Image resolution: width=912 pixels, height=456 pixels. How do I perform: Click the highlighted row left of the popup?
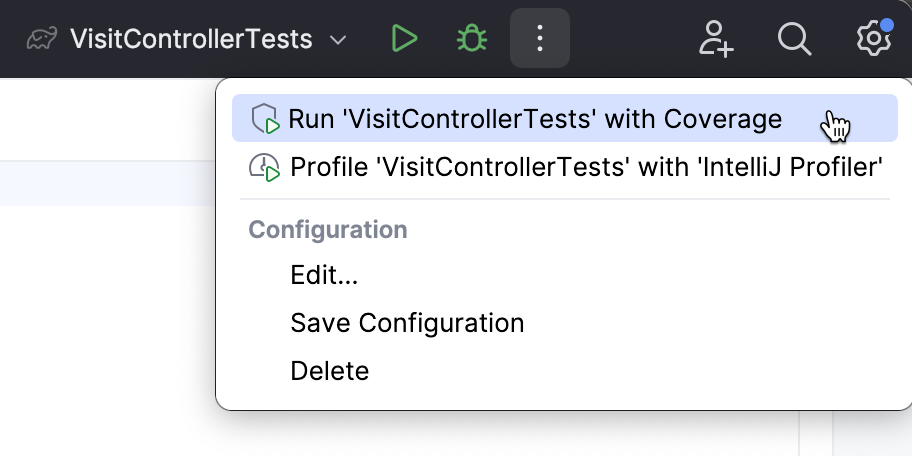tap(107, 186)
